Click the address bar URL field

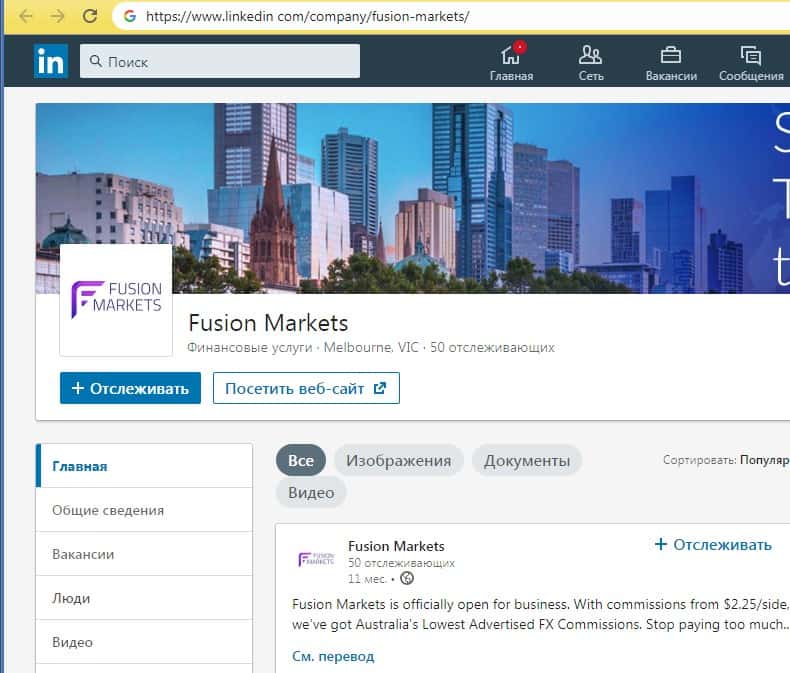(x=451, y=17)
